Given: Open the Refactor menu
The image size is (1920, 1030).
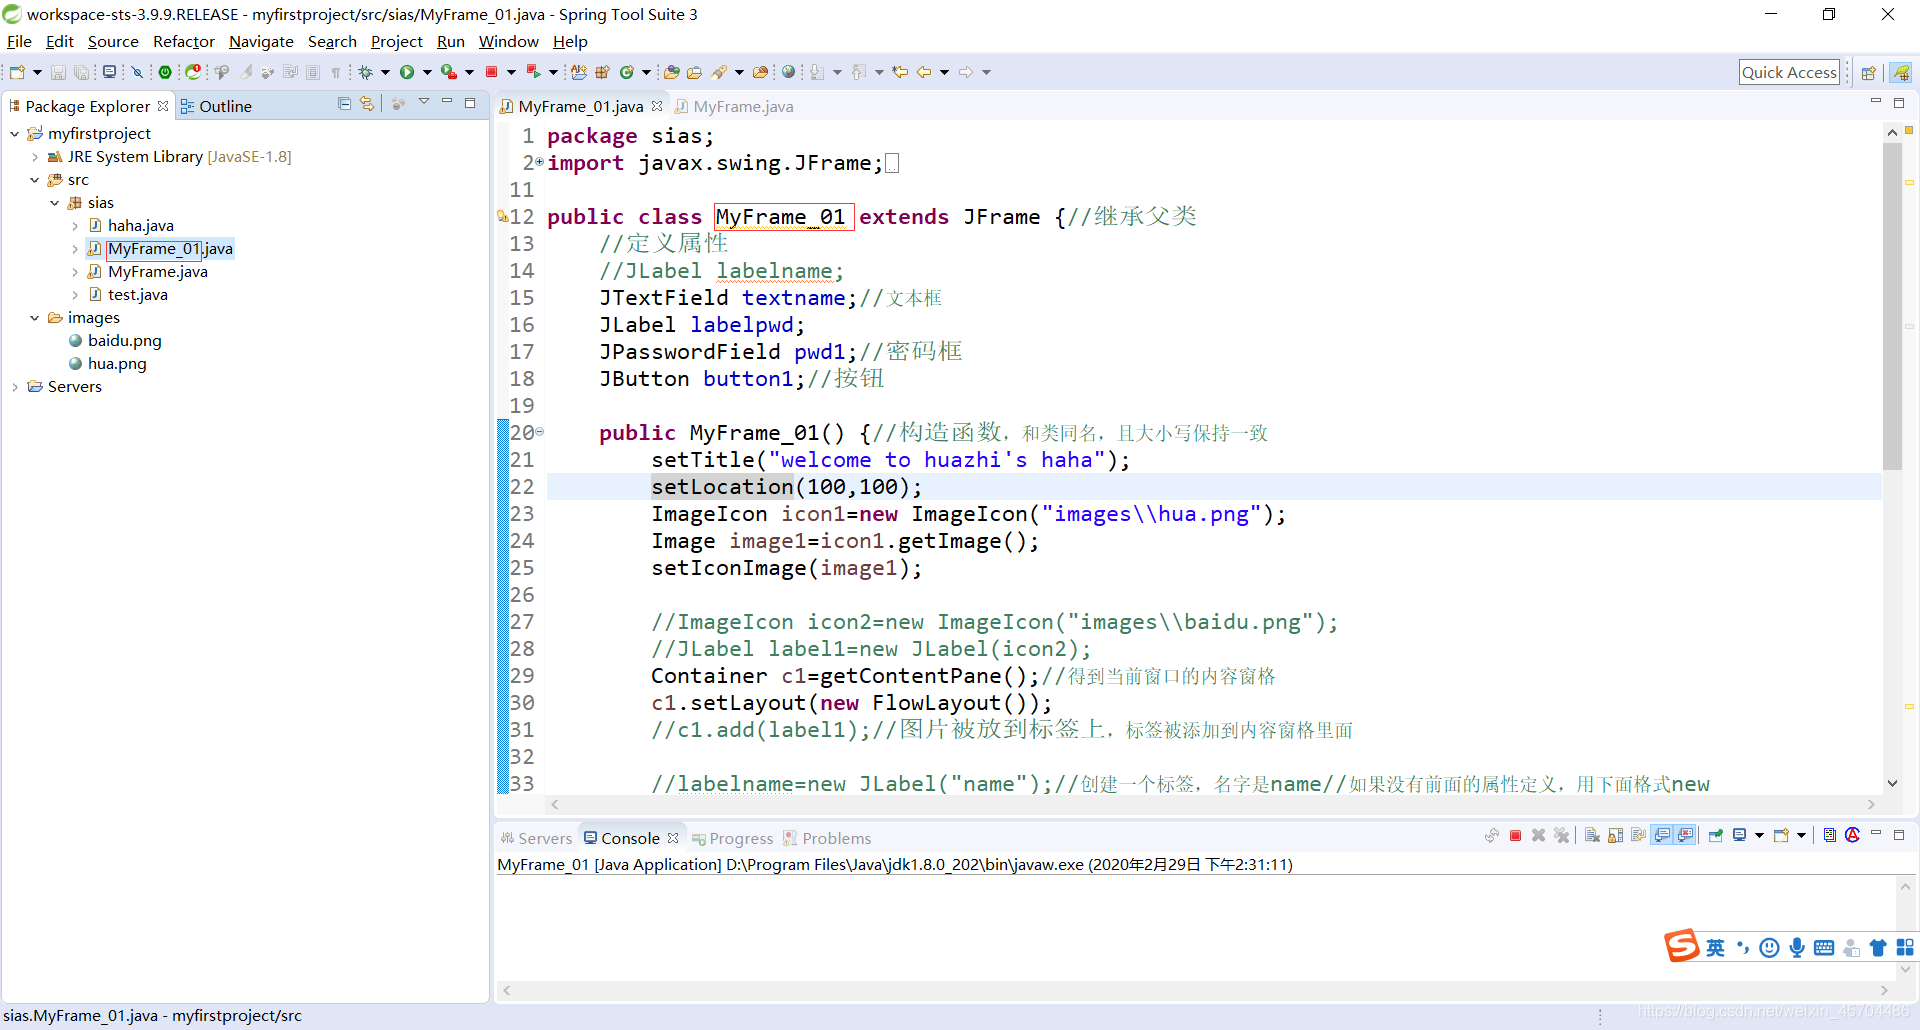Looking at the screenshot, I should coord(184,42).
